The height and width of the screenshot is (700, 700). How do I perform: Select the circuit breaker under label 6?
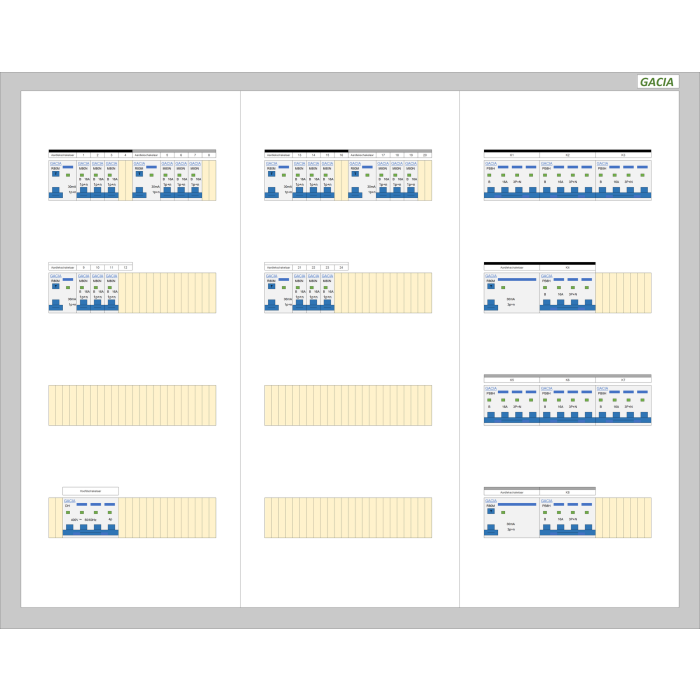pos(181,180)
